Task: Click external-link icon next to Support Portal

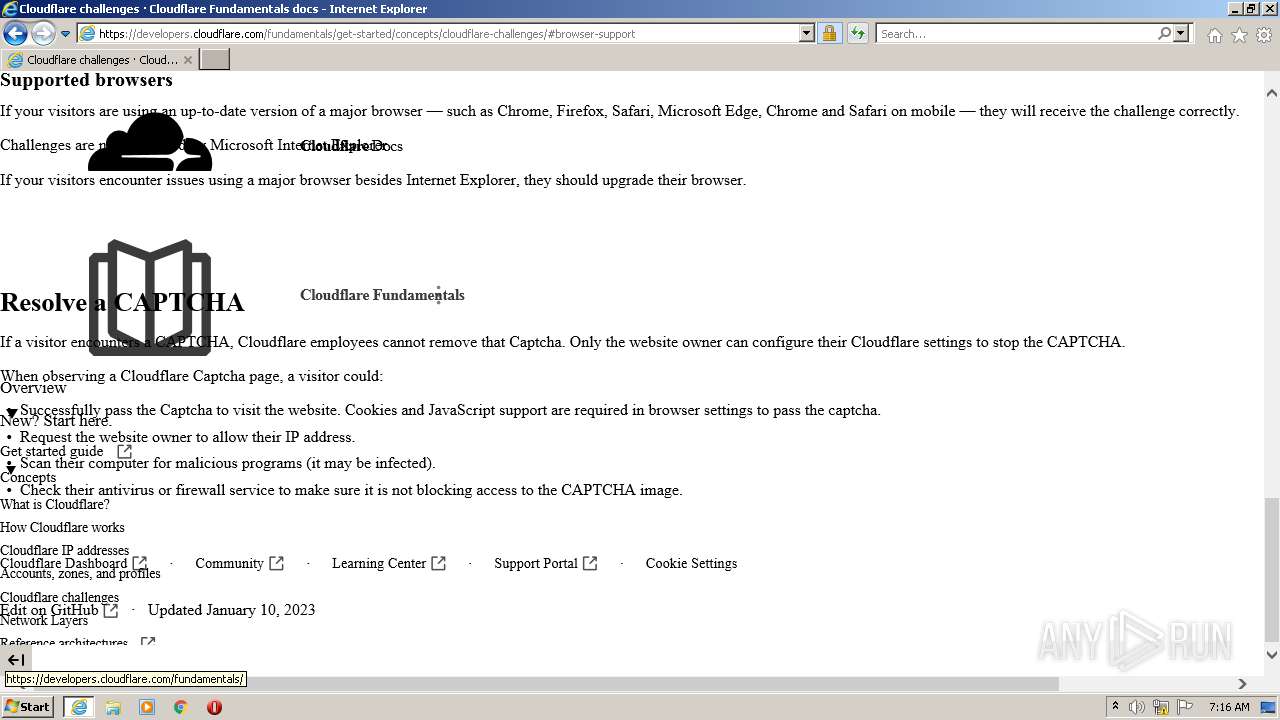Action: coord(590,563)
